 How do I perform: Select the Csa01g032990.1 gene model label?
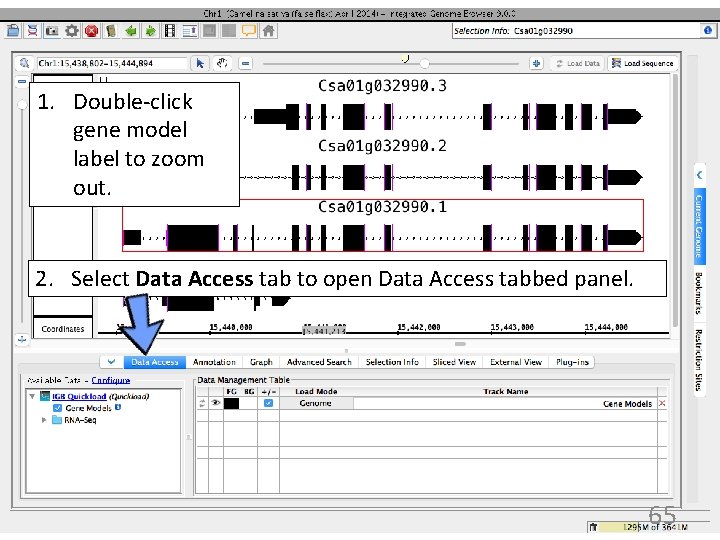382,207
